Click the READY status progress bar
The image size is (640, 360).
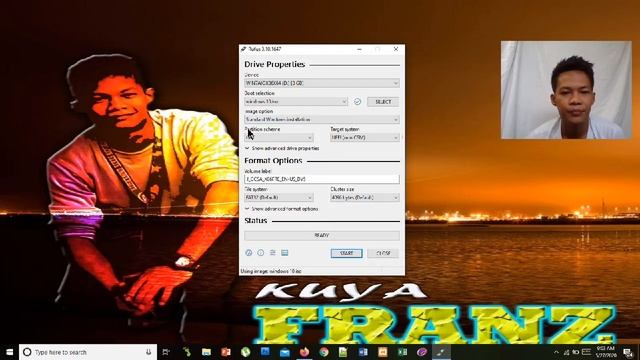tap(322, 236)
